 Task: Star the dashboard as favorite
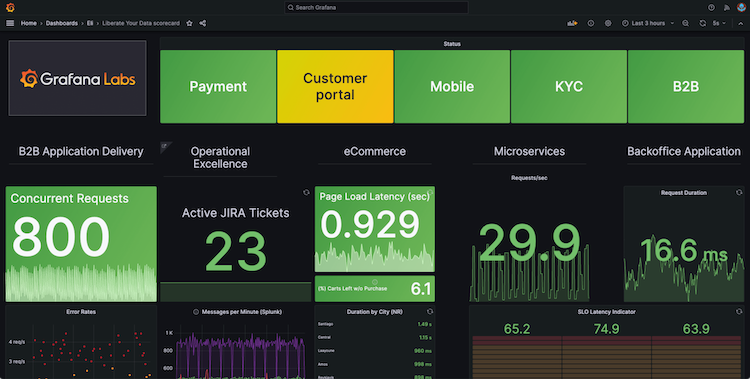189,23
